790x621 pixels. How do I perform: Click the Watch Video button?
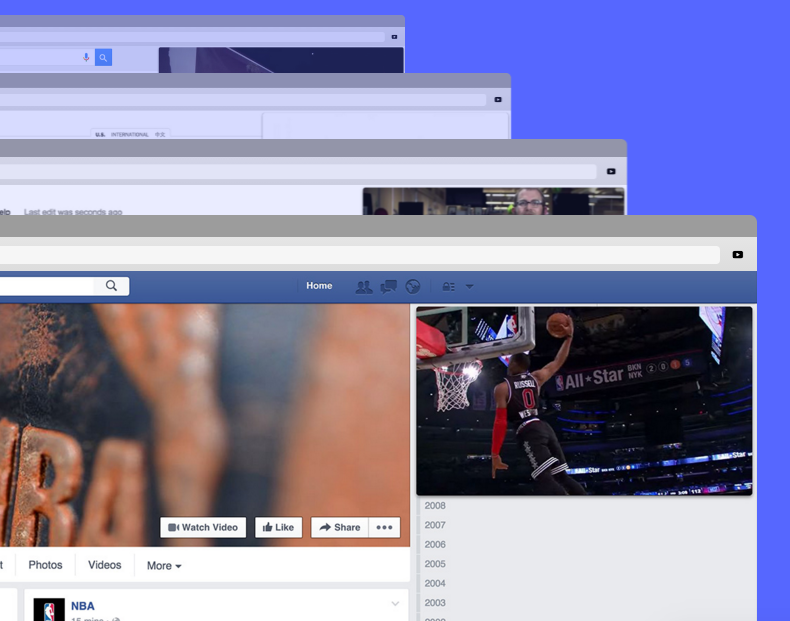(x=203, y=527)
